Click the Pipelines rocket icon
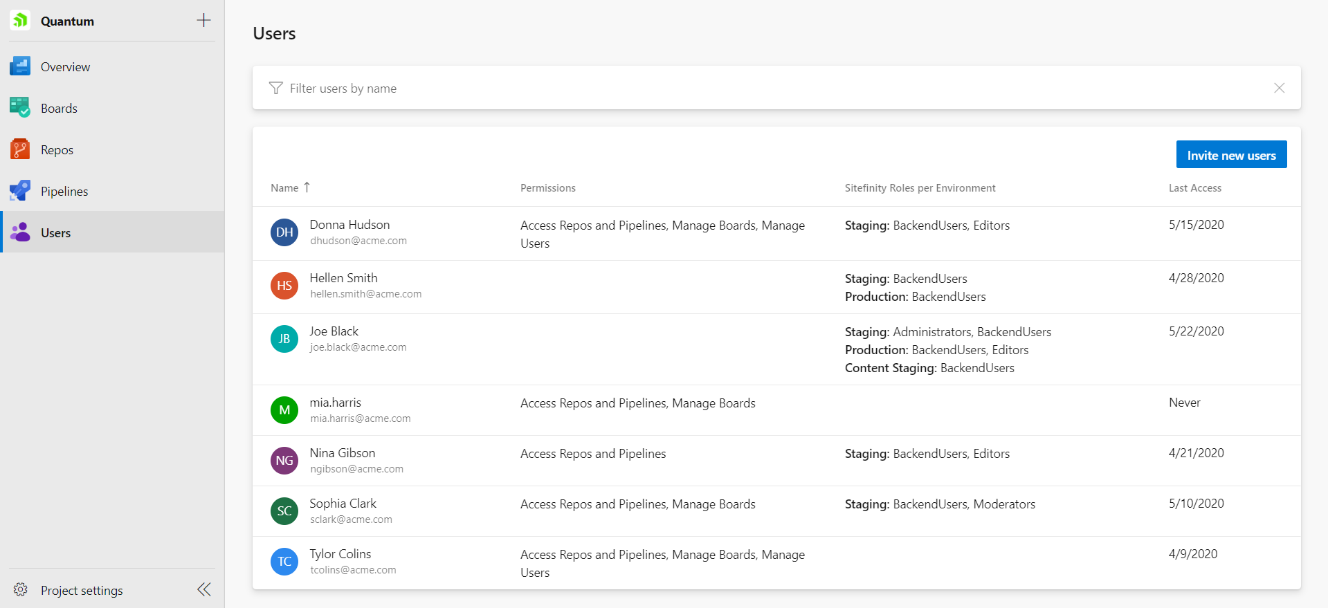Screen dimensions: 1328x608 [20, 191]
